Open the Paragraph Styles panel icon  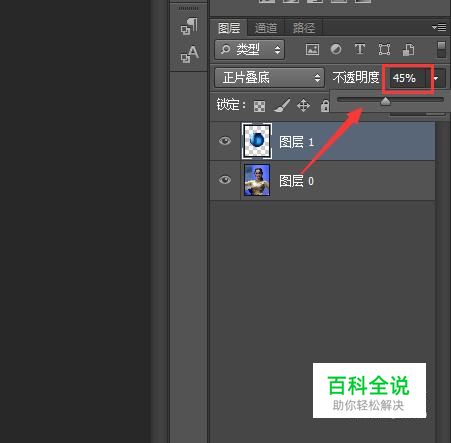[189, 26]
